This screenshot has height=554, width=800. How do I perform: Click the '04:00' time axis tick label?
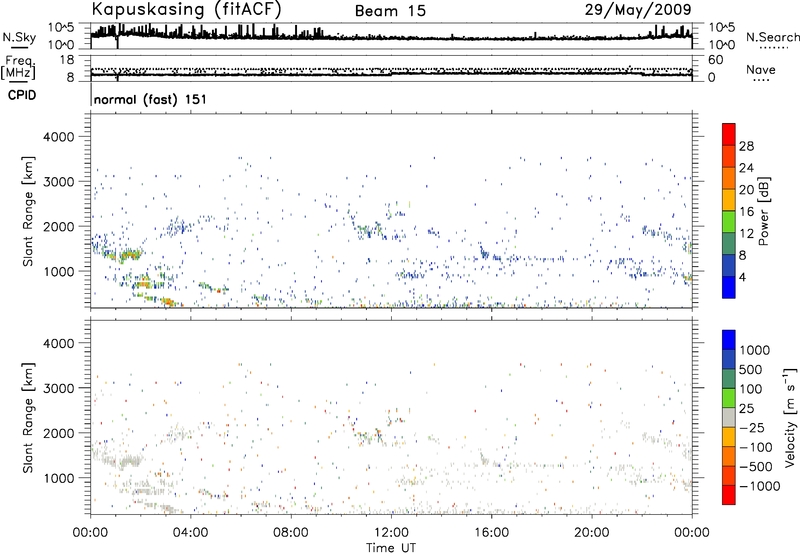(x=190, y=533)
